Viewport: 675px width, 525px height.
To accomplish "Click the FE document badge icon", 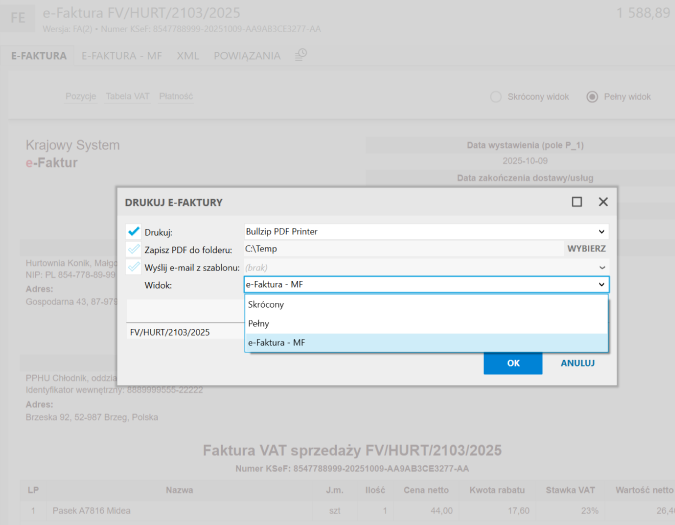I will click(x=20, y=18).
